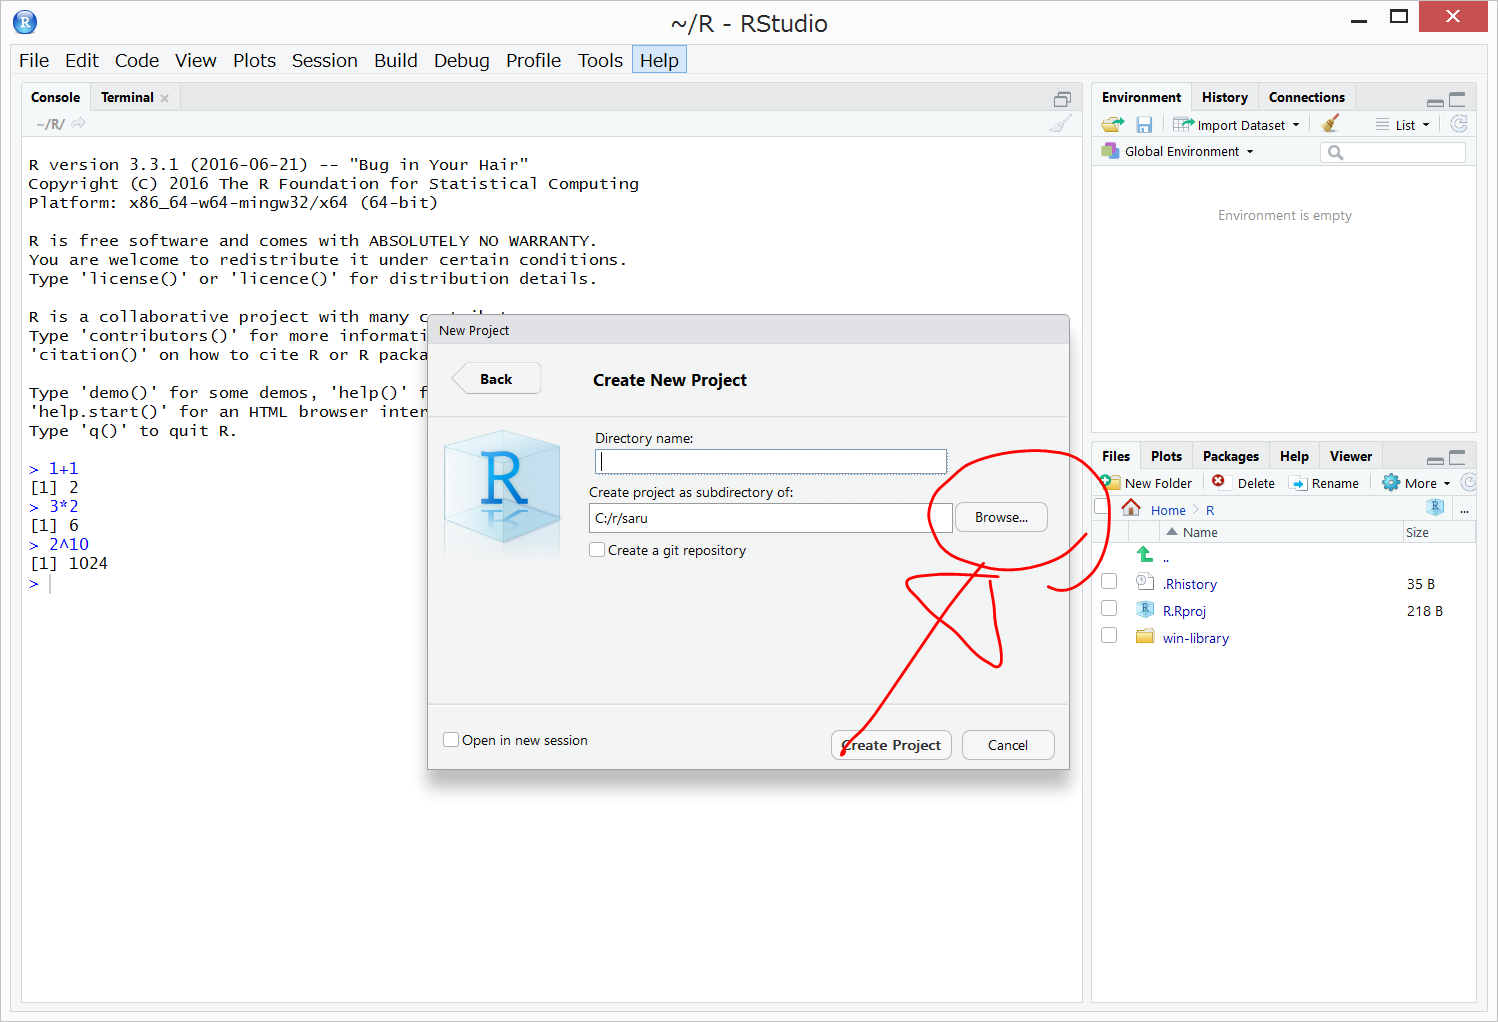The width and height of the screenshot is (1498, 1022).
Task: Click the clear console broom icon
Action: [x=1060, y=124]
